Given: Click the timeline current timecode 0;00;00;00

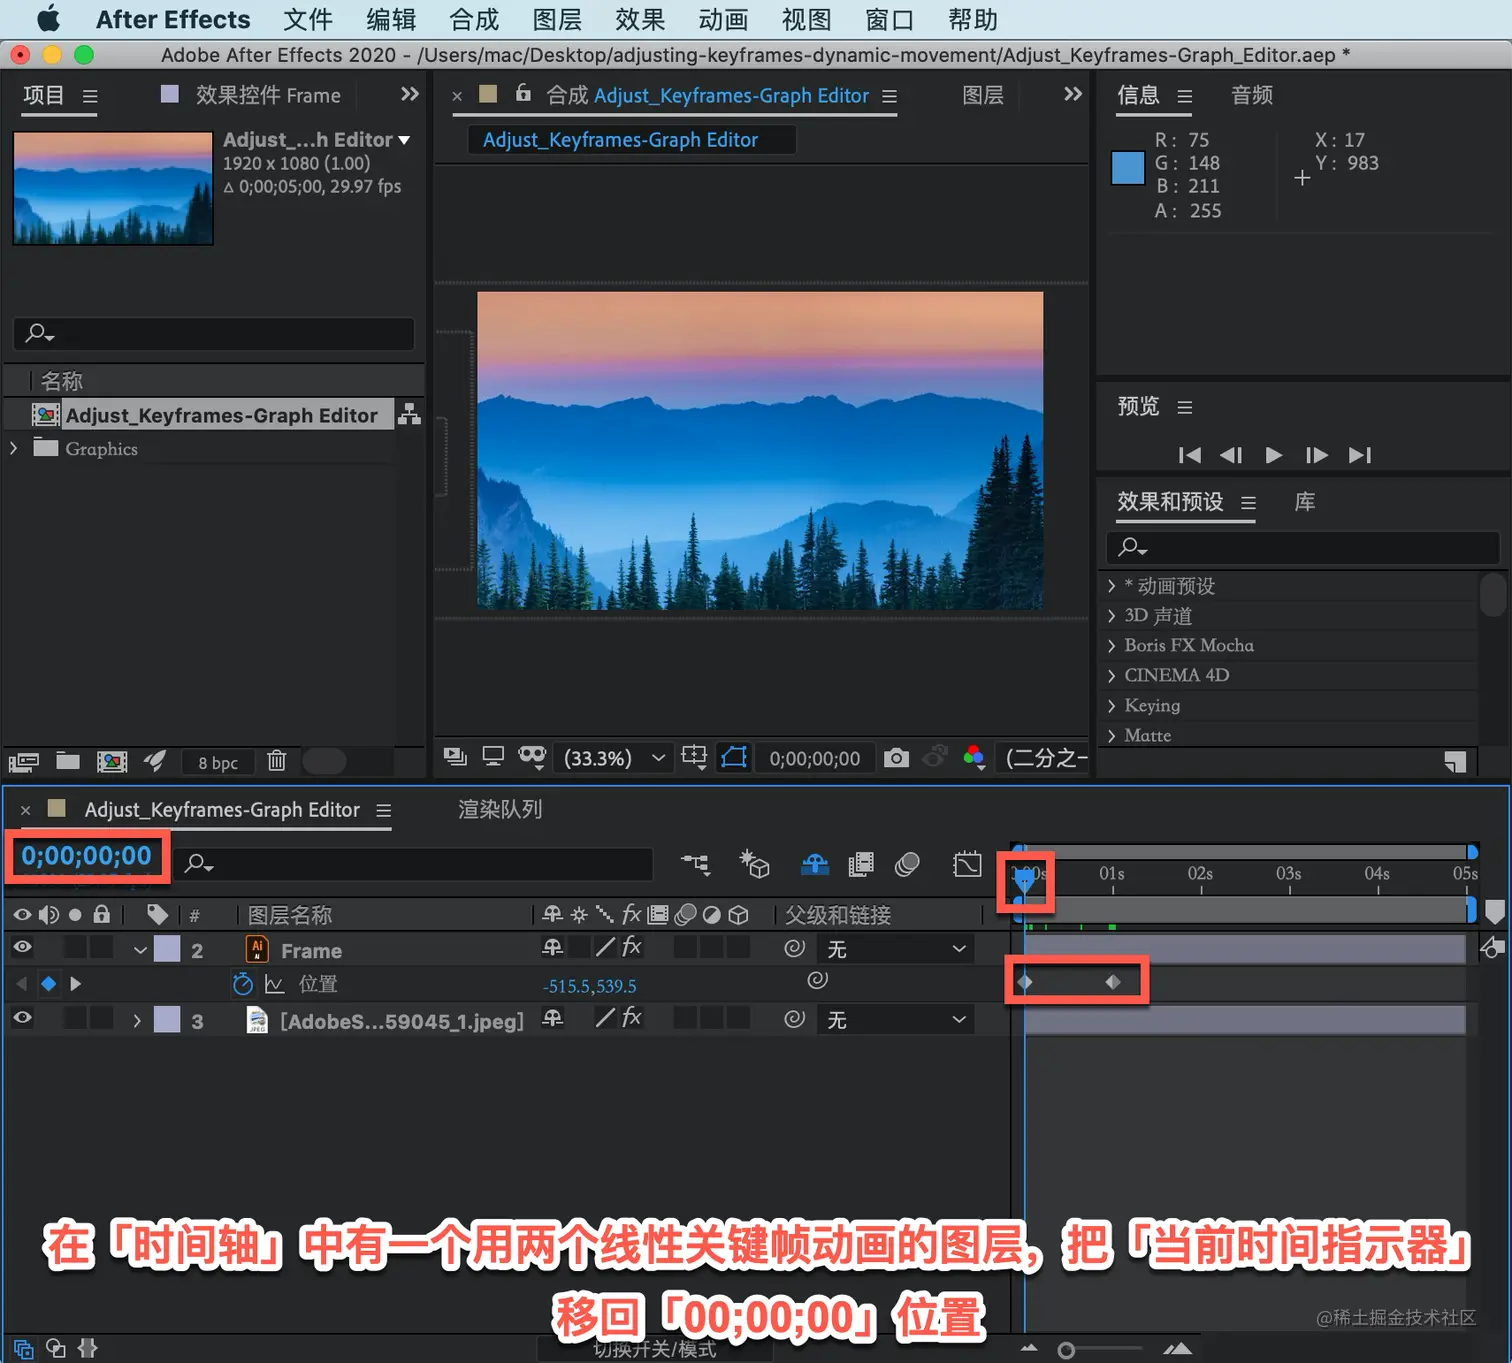Looking at the screenshot, I should point(86,856).
